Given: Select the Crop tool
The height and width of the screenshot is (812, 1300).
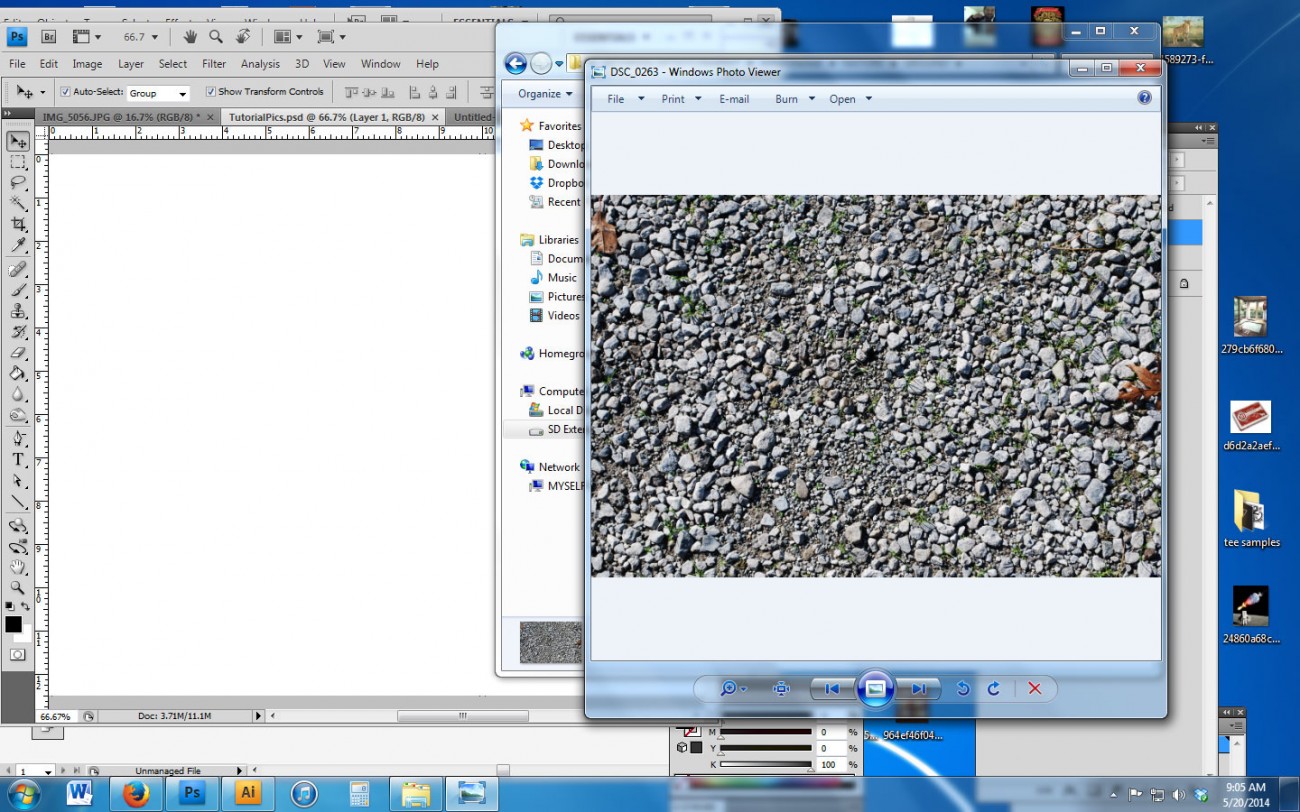Looking at the screenshot, I should (x=18, y=225).
